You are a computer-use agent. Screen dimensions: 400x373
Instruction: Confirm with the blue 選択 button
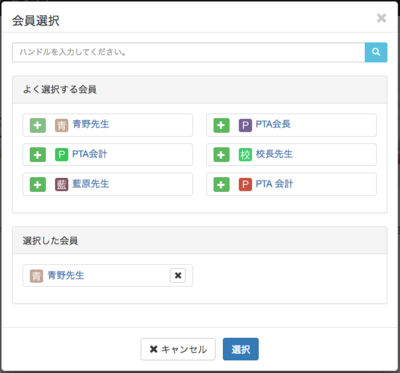(241, 349)
